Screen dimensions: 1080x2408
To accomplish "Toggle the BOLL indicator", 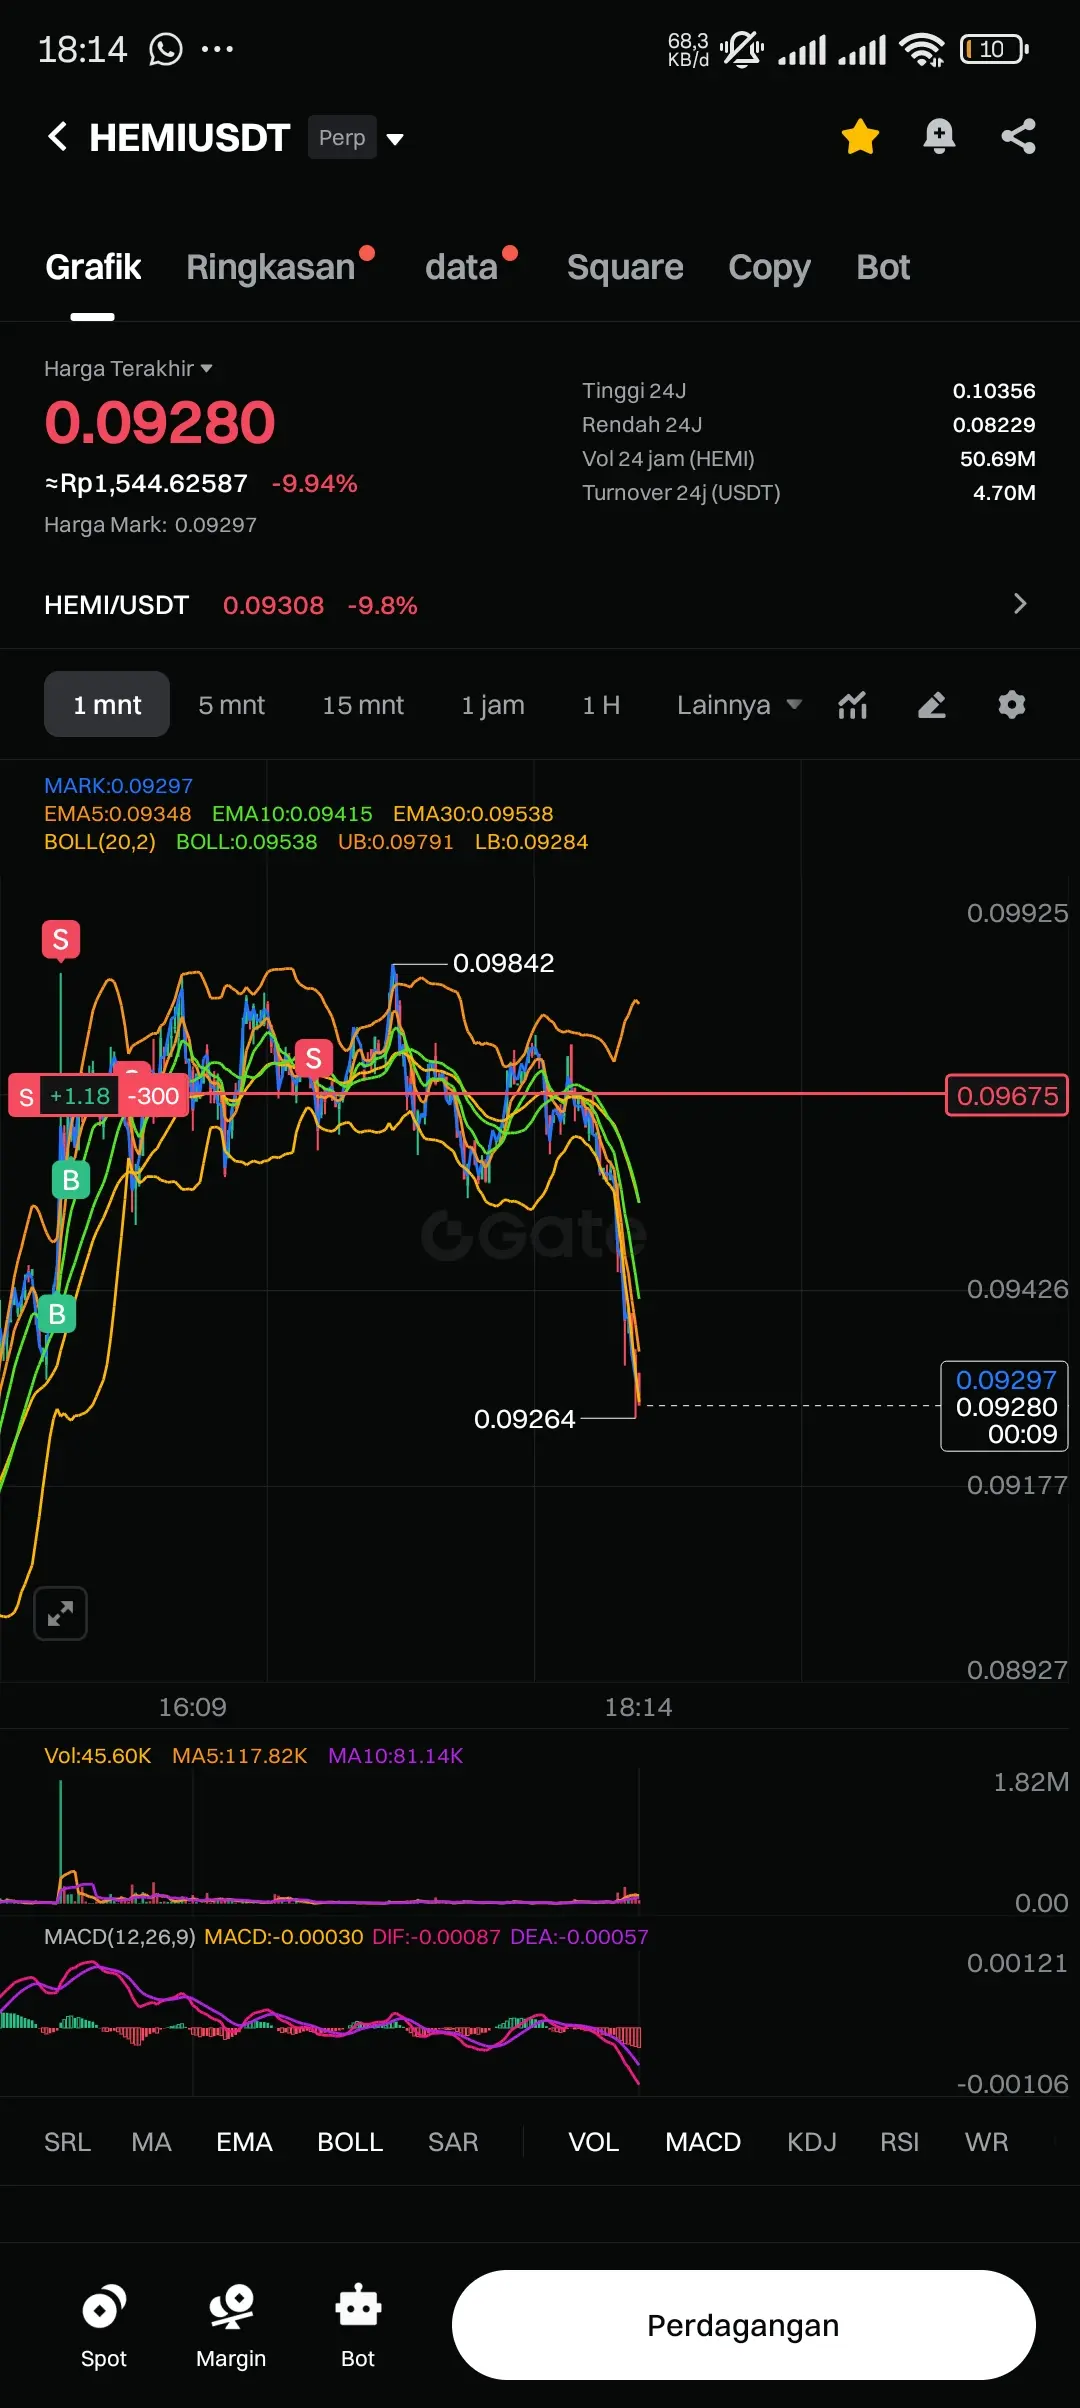I will click(350, 2142).
